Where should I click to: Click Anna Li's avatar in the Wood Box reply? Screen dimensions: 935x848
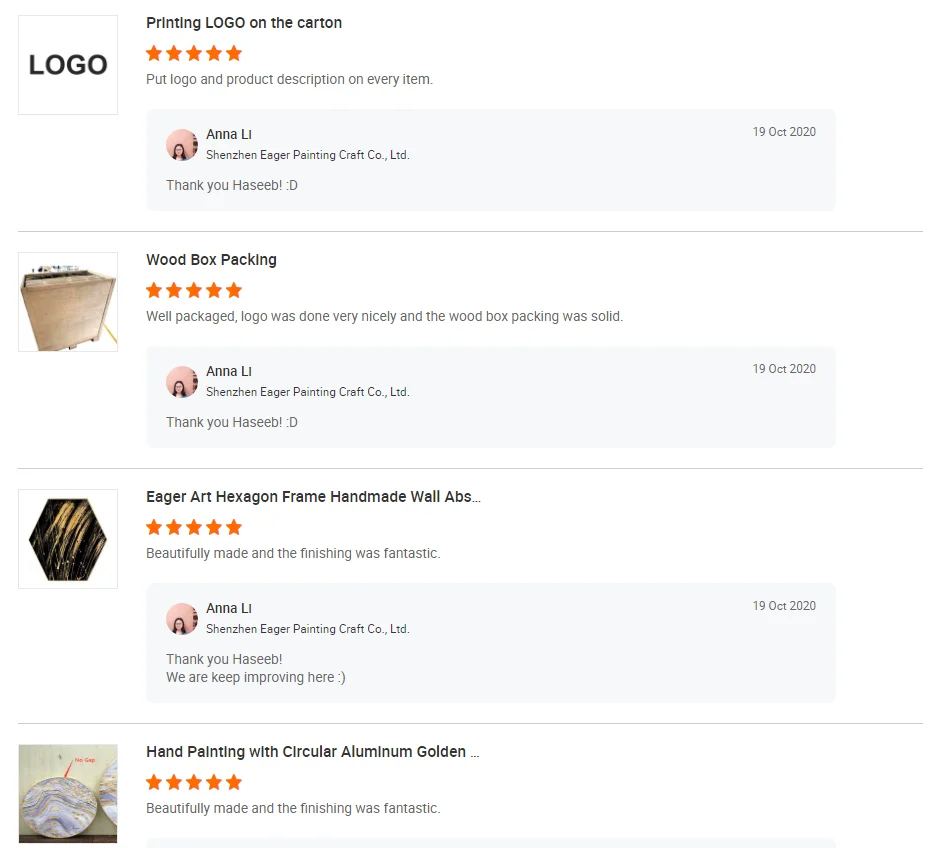182,382
